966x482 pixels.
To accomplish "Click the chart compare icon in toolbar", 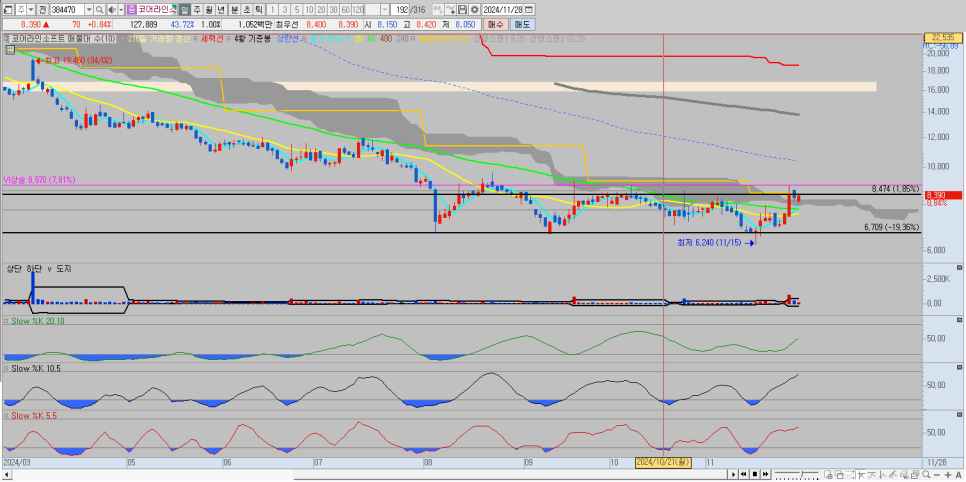I will [438, 10].
